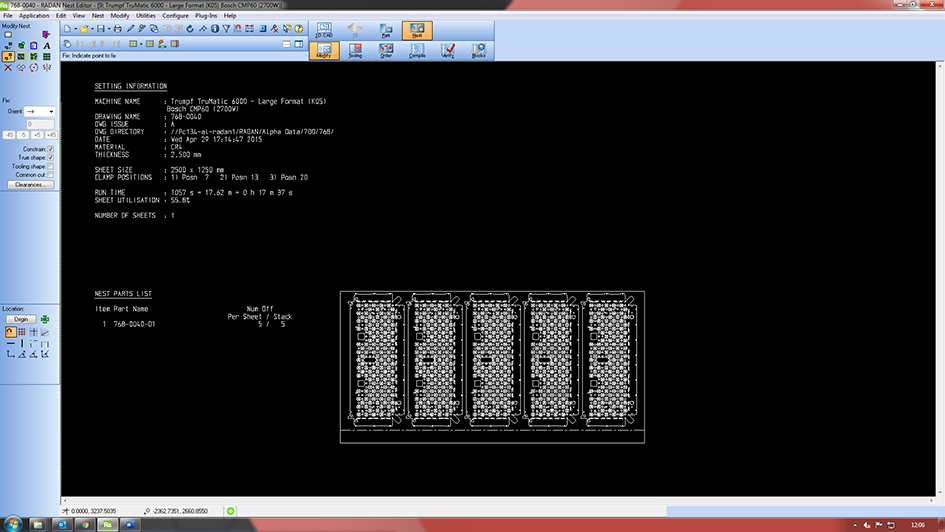Screen dimensions: 945x532
Task: Open the Configure menu
Action: coord(175,16)
